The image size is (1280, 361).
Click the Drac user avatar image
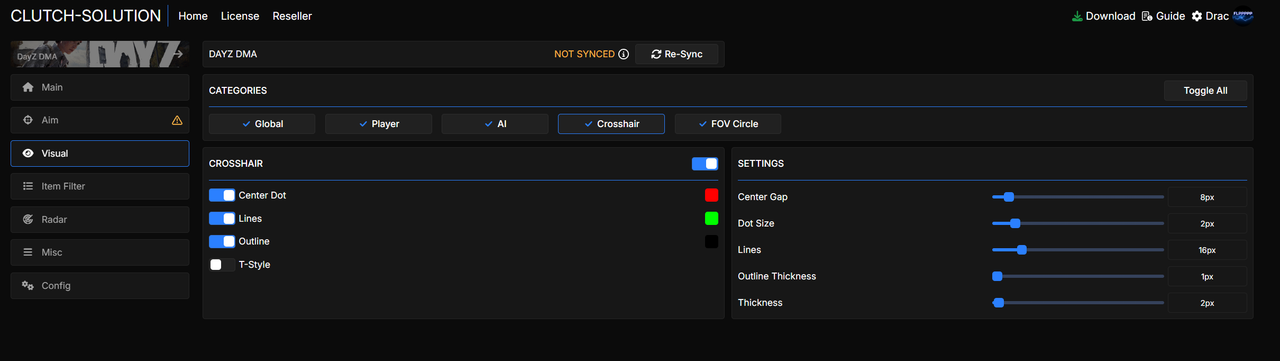pyautogui.click(x=1243, y=16)
